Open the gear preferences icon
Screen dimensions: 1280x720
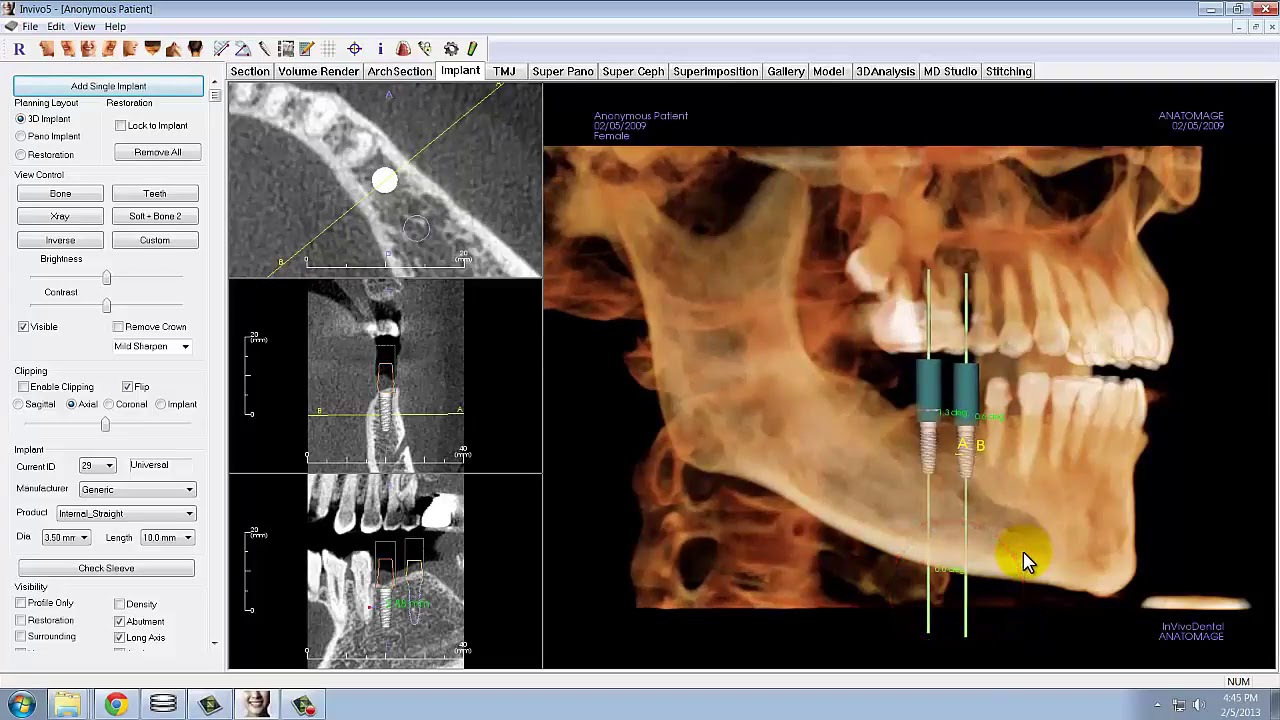coord(451,48)
